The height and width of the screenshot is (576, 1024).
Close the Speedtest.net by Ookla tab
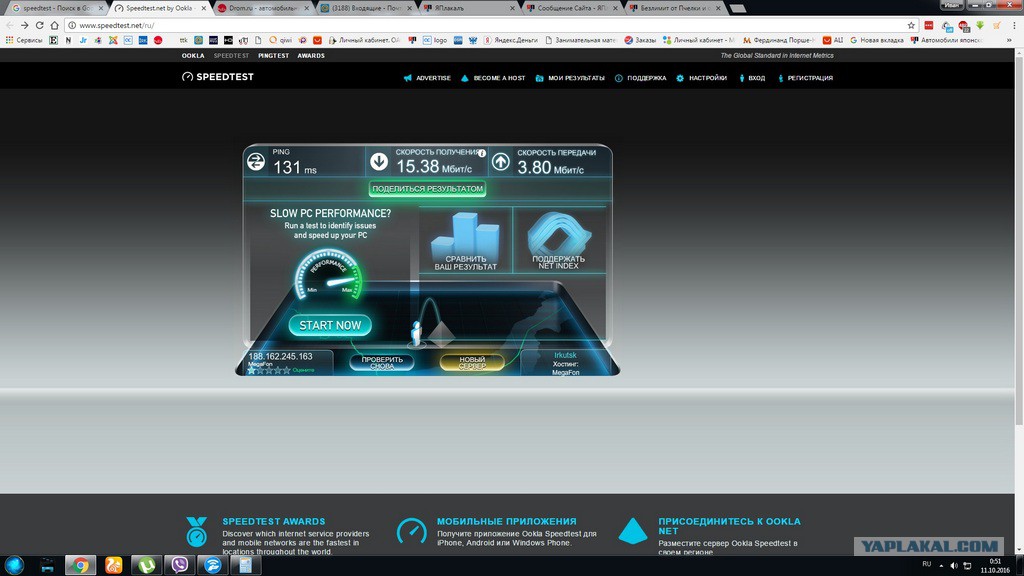(x=204, y=8)
